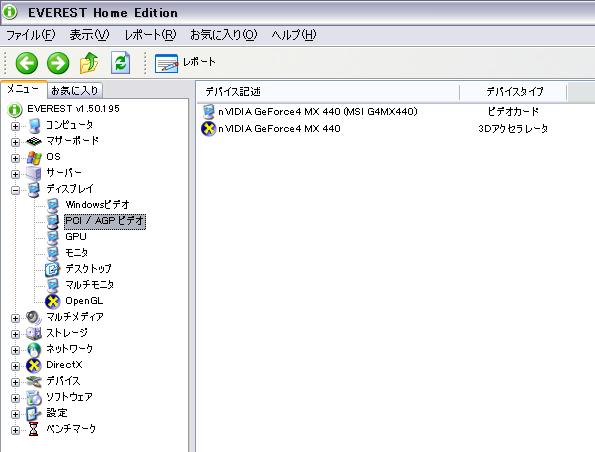Open the レポート(R) menu
Screen dimensions: 595x452
[150, 35]
